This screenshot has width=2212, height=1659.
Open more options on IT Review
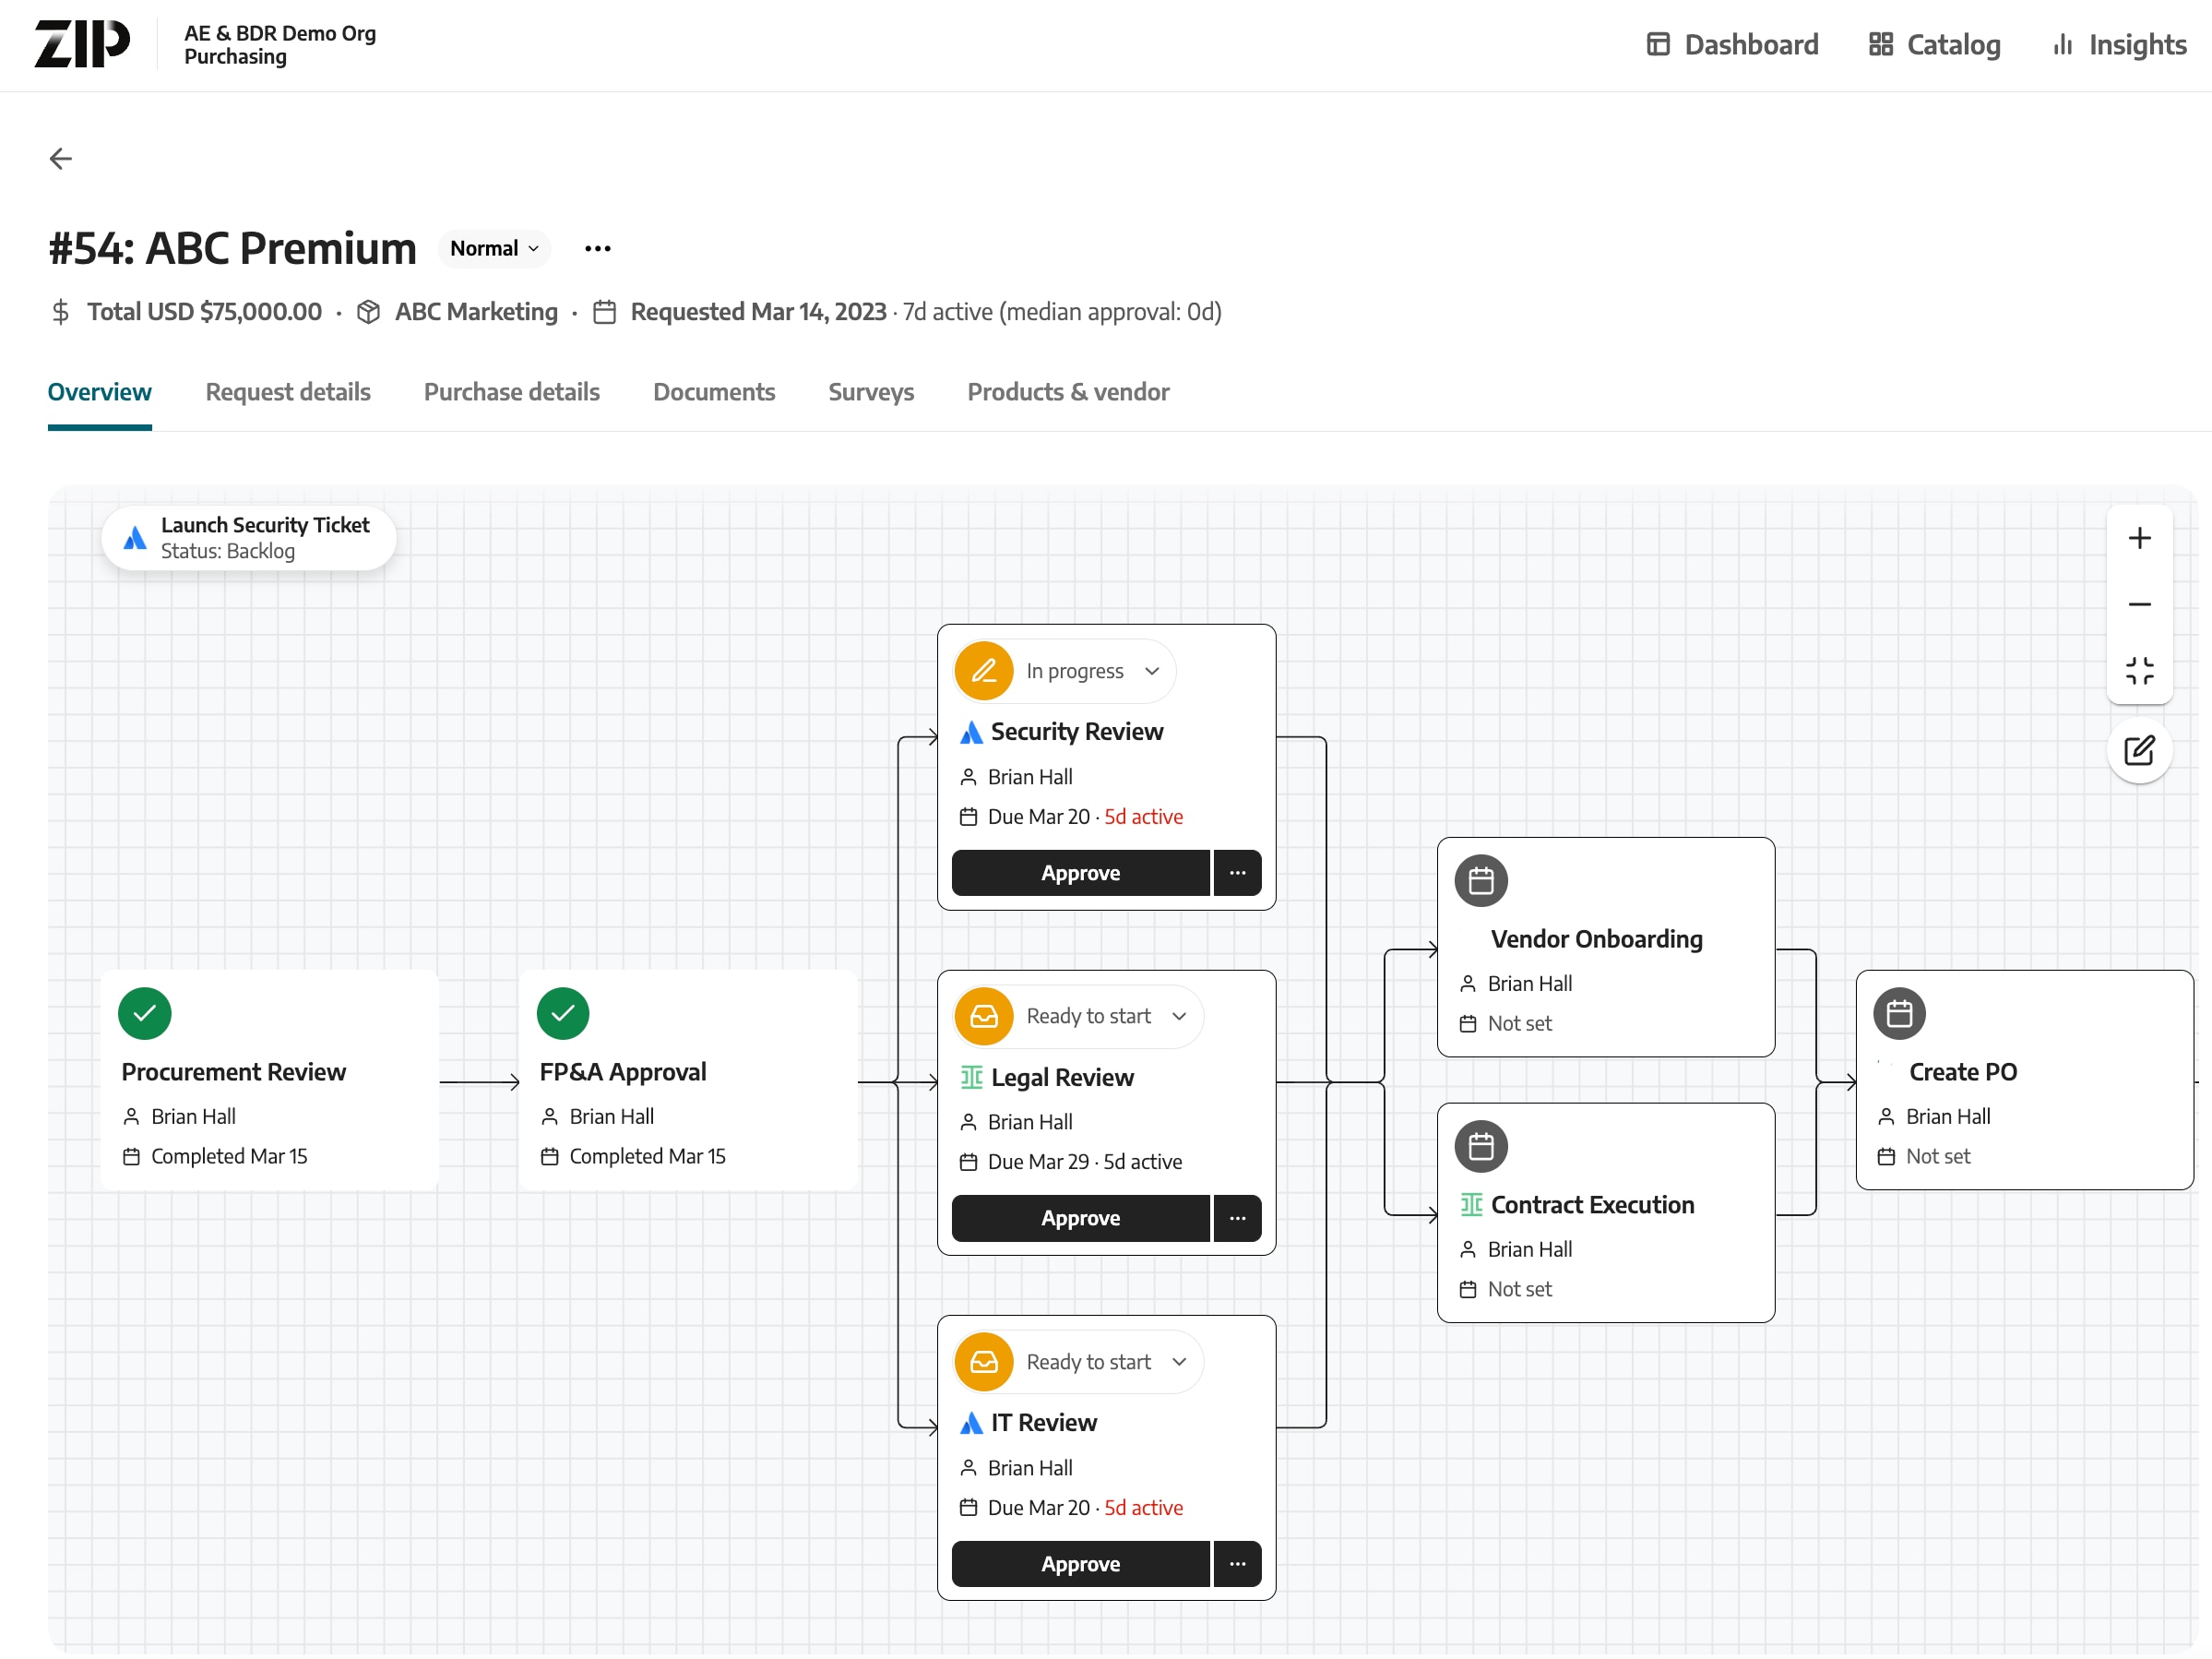(x=1237, y=1563)
